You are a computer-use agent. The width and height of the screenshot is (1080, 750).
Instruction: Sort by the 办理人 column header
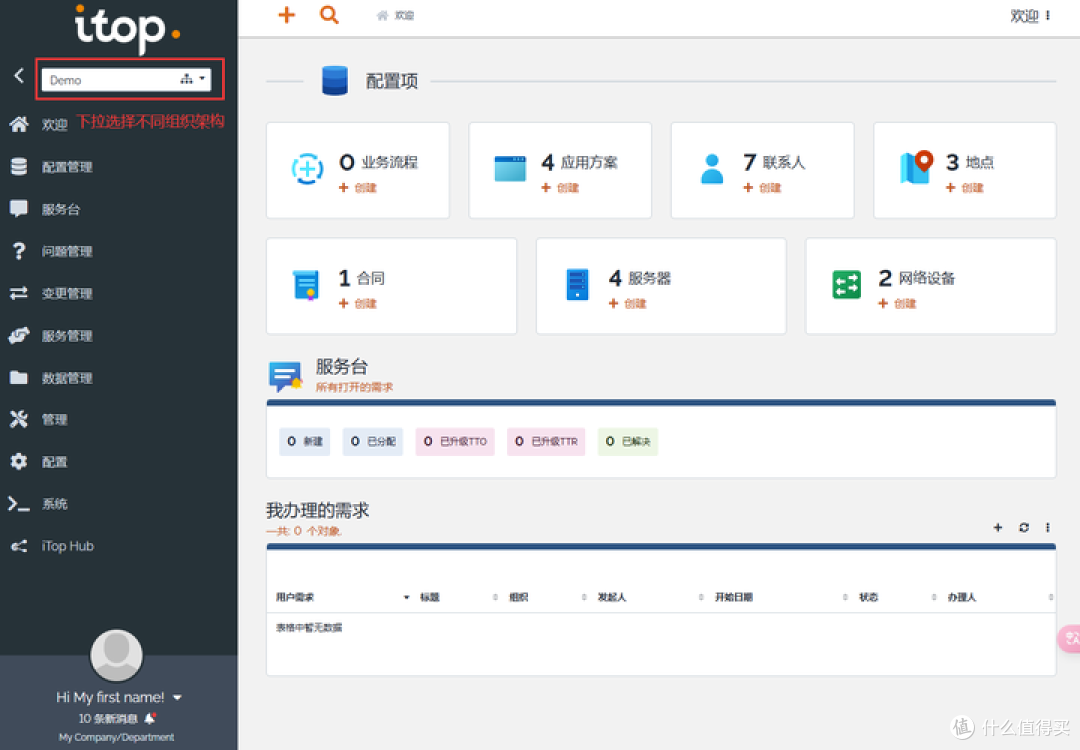[x=962, y=597]
